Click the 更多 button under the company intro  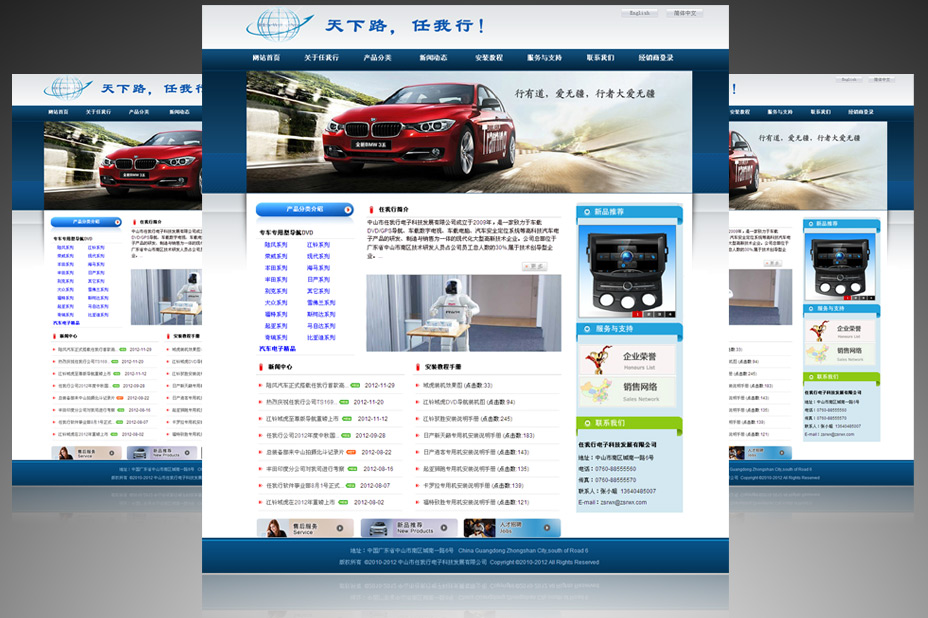(x=535, y=266)
